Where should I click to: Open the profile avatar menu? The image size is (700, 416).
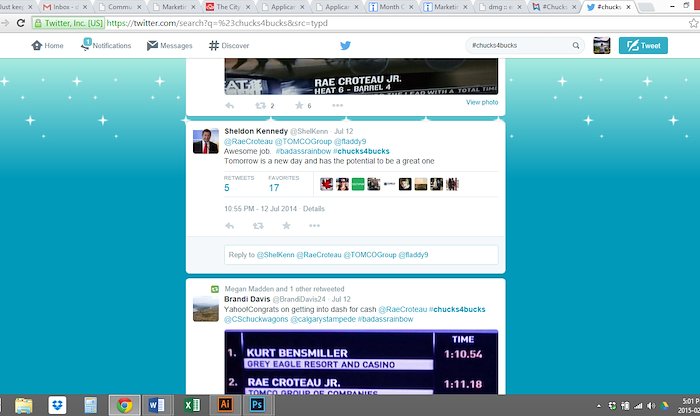pyautogui.click(x=601, y=46)
